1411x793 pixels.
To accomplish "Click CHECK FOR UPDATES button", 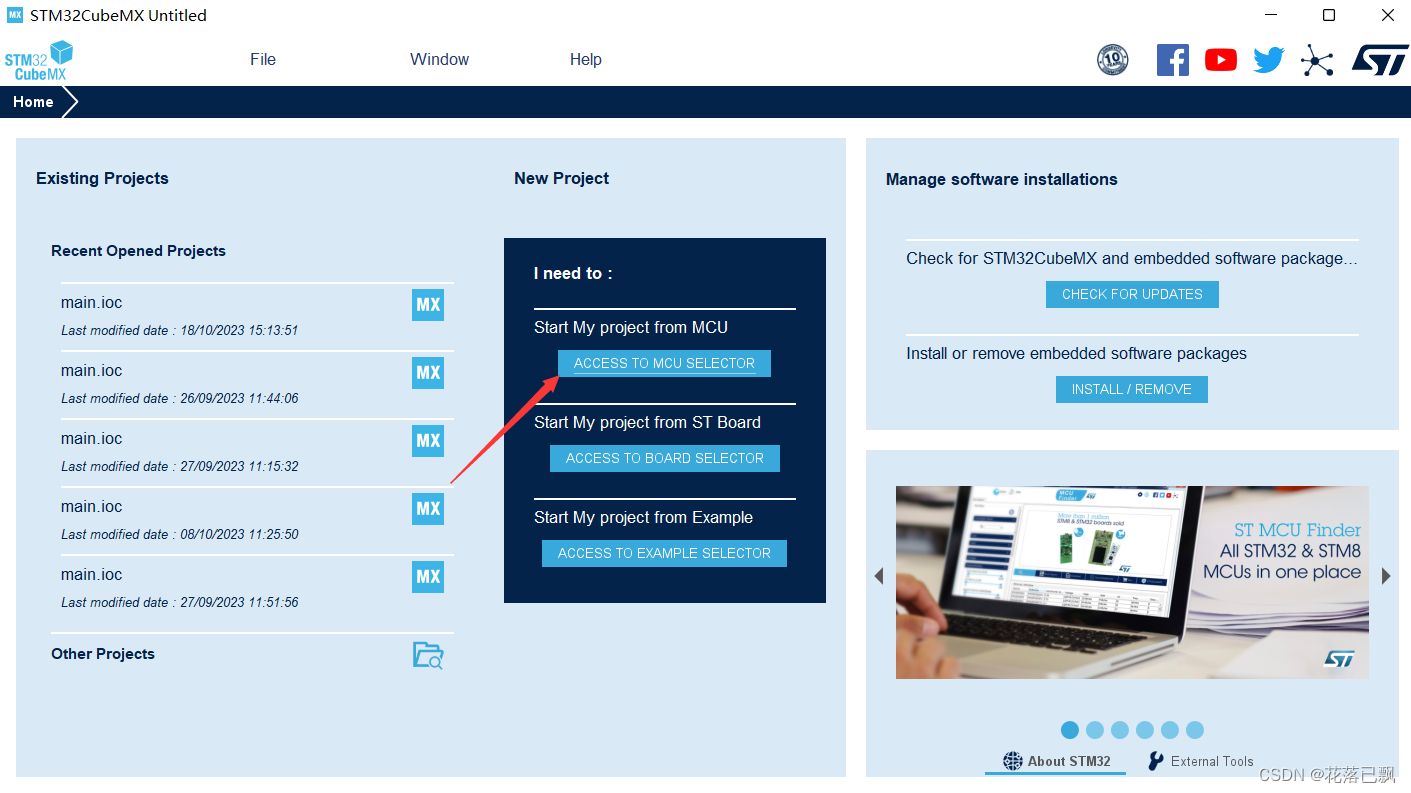I will pos(1132,294).
